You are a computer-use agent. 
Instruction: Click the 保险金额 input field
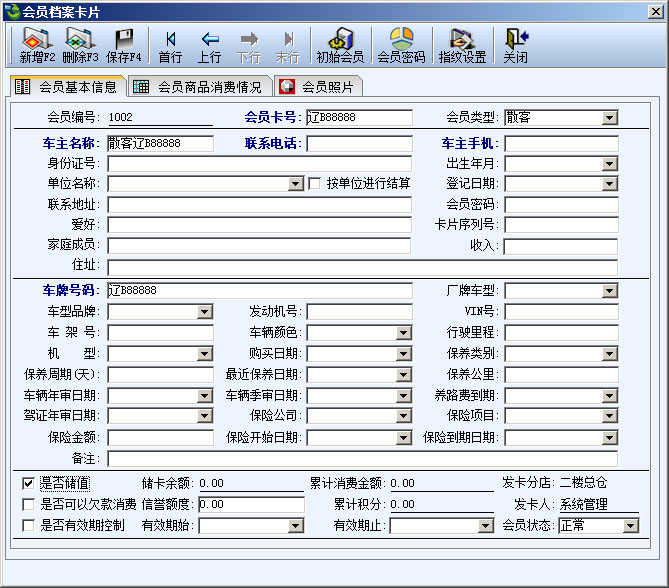(160, 438)
